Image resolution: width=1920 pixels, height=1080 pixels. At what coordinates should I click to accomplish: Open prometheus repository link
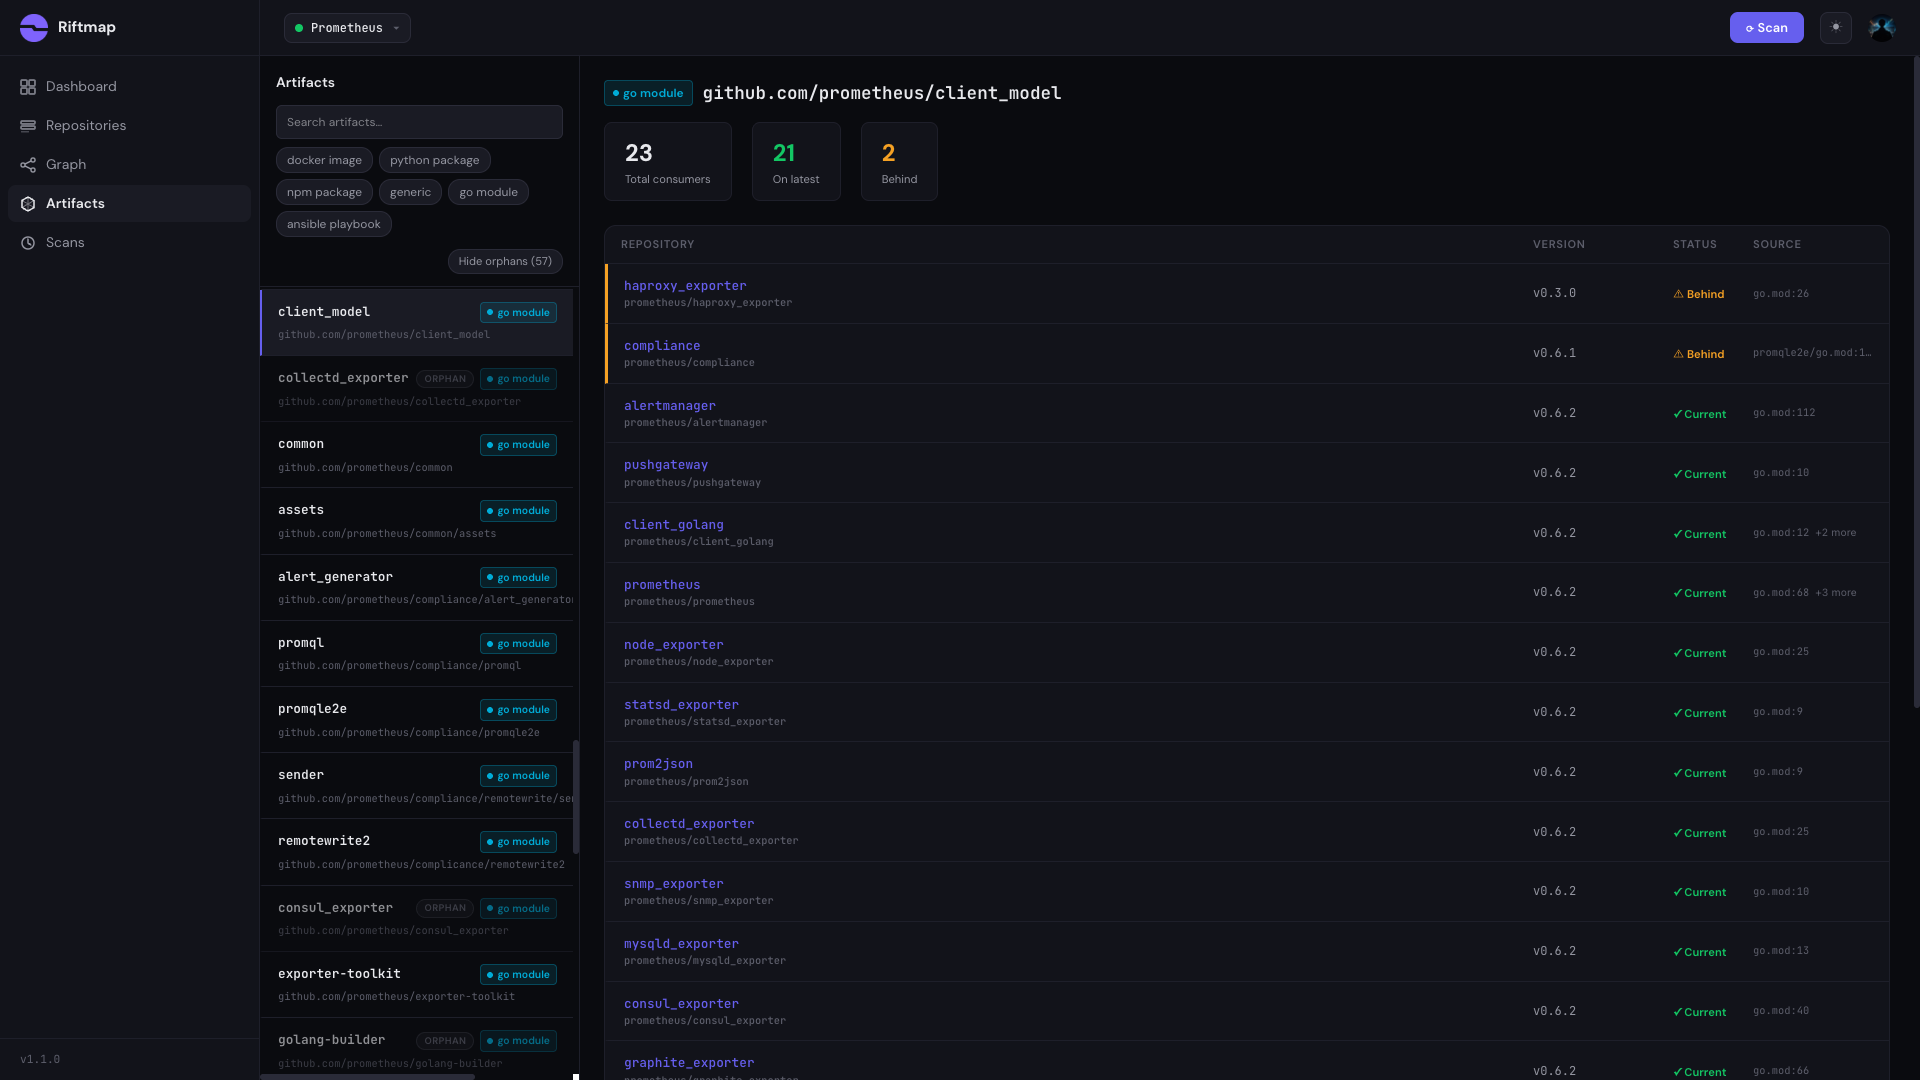coord(662,585)
